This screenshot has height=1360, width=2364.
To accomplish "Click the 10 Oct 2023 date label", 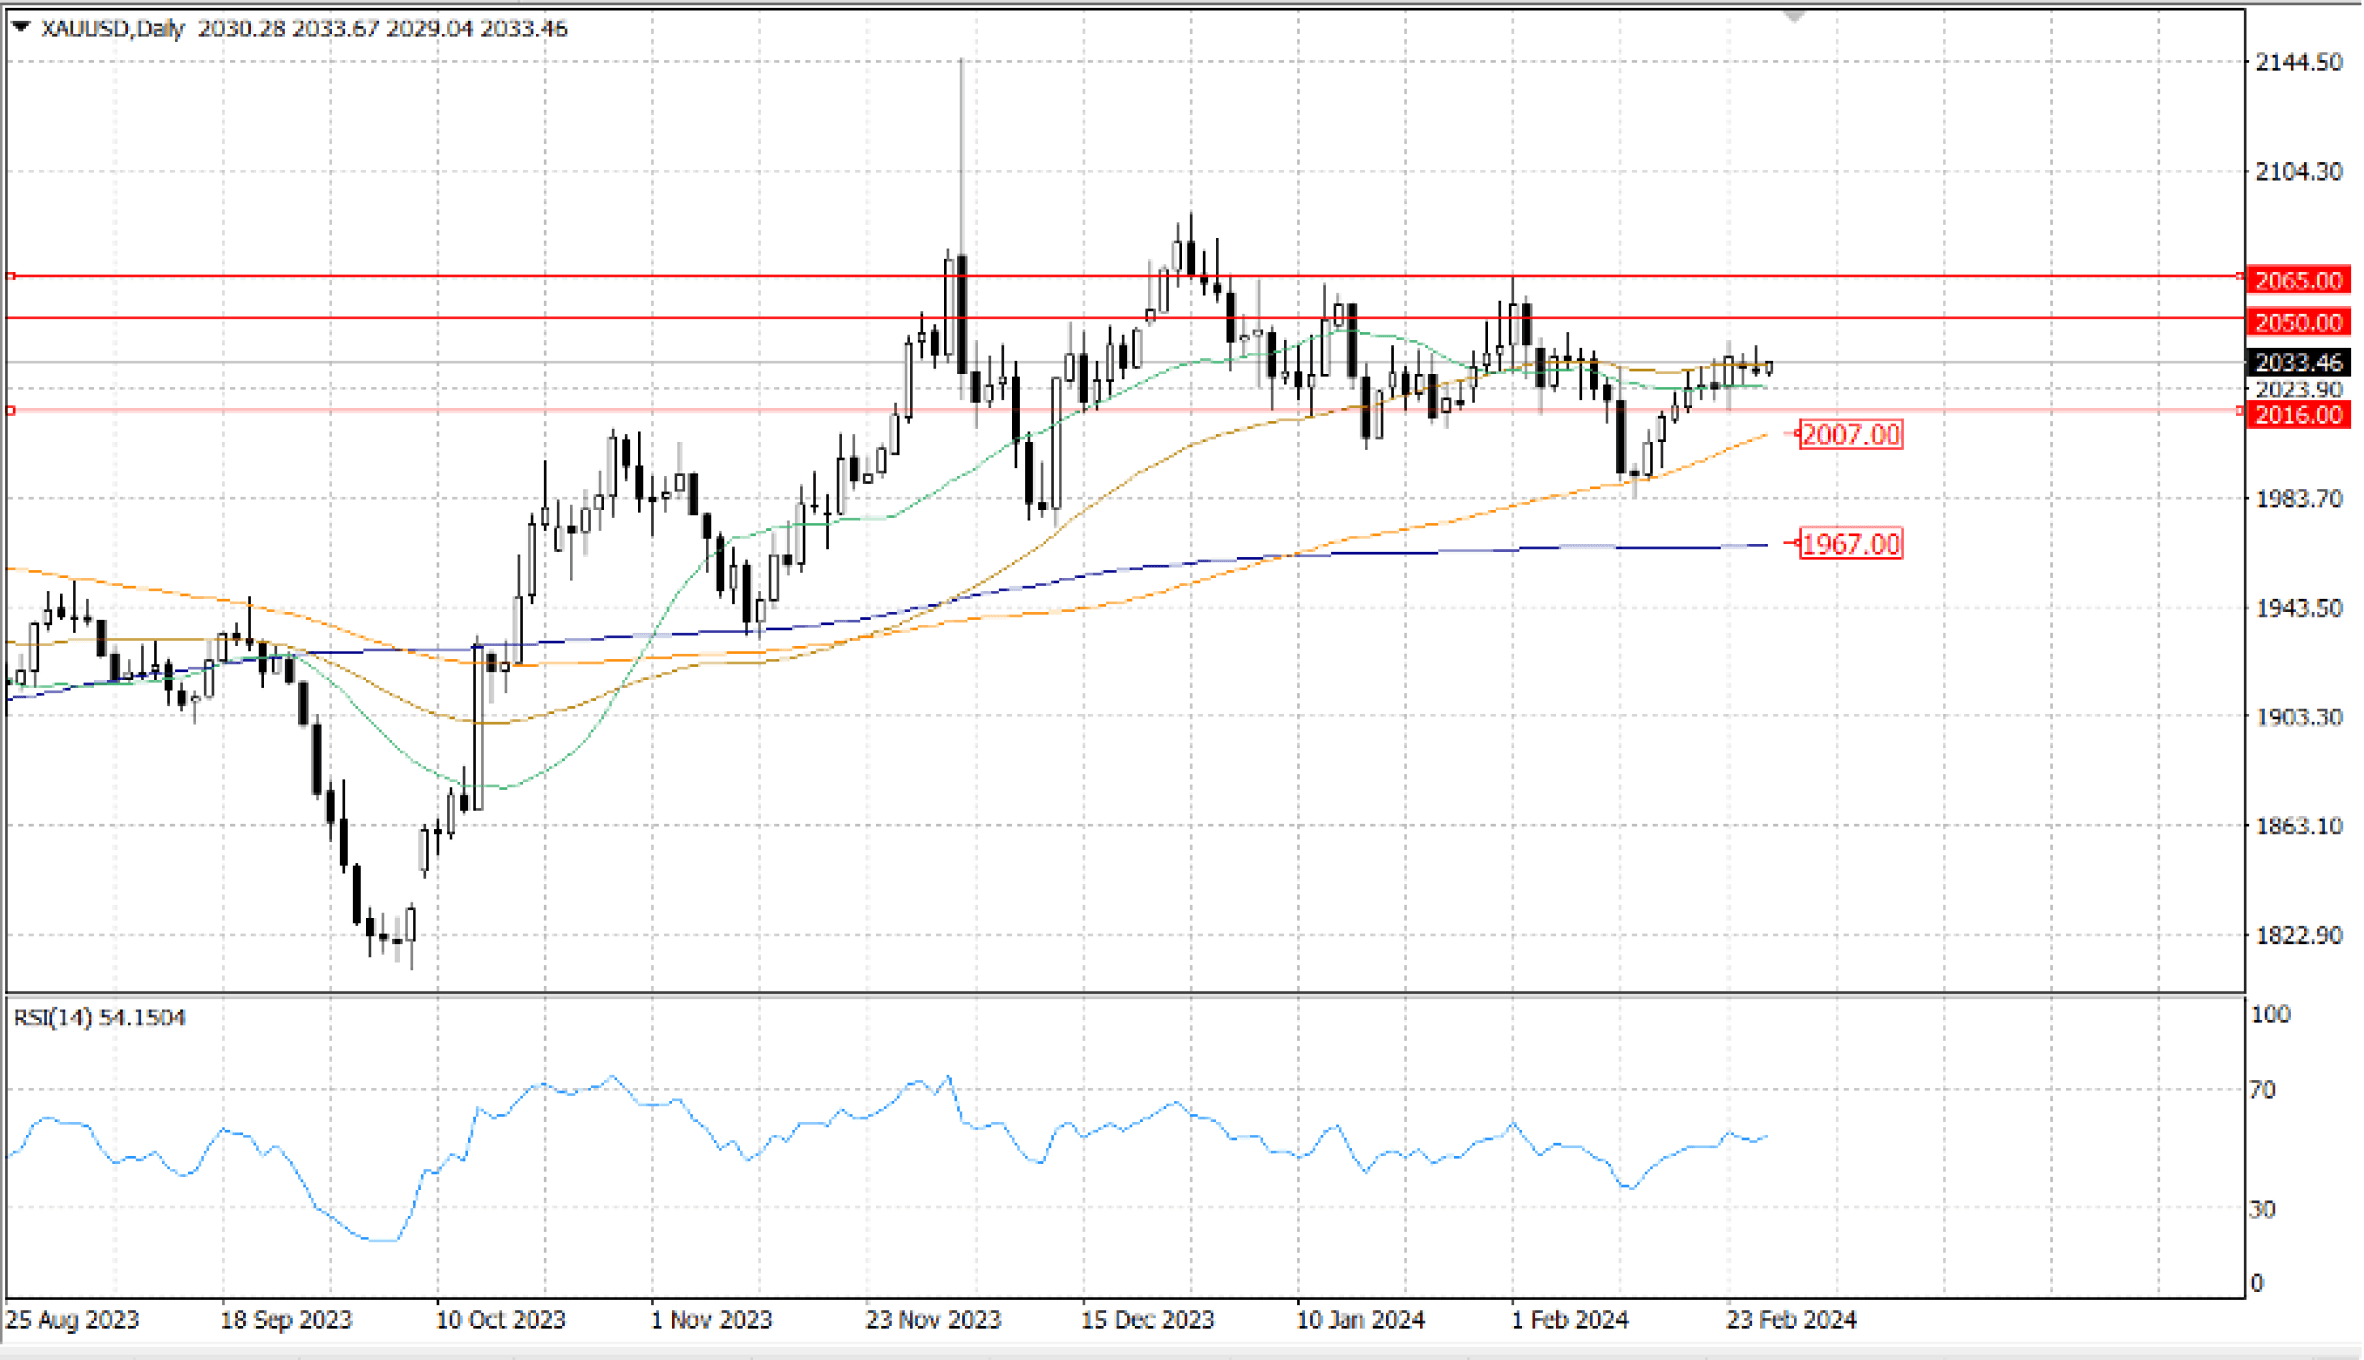I will 500,1320.
